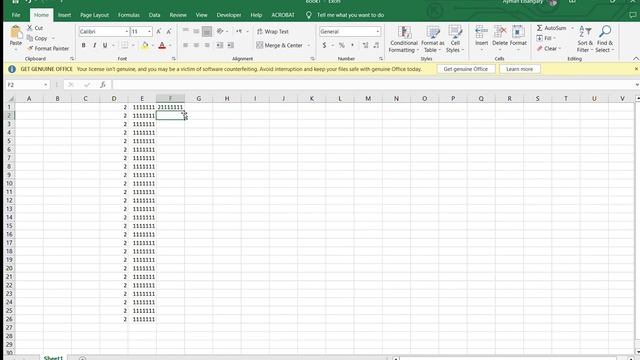Expand the Name Box dropdown arrow
Screen dimensions: 640x360
(45, 84)
